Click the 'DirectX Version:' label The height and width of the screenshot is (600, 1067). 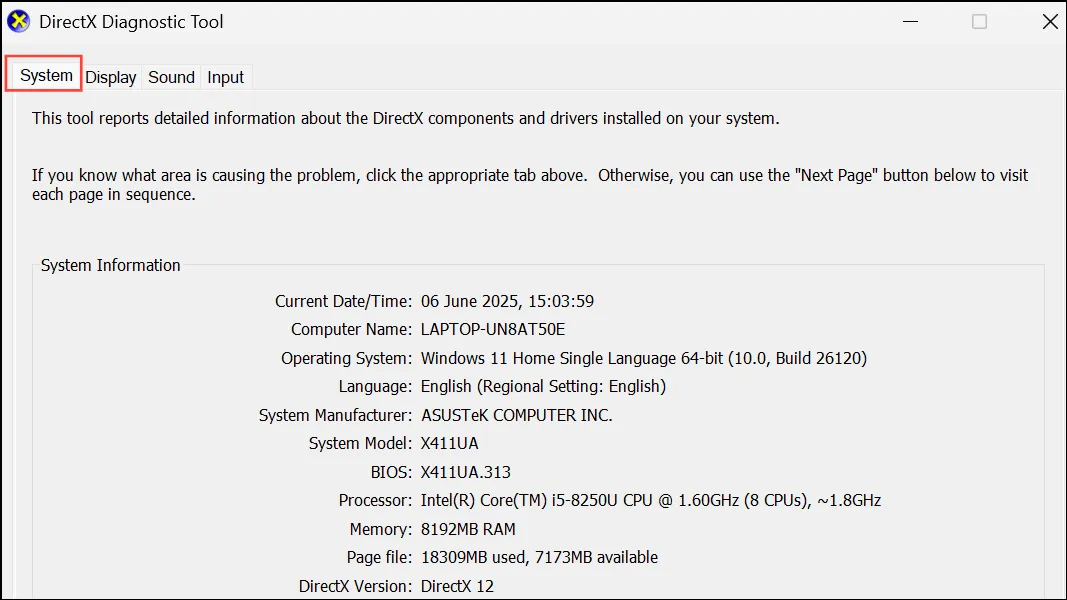coord(355,586)
